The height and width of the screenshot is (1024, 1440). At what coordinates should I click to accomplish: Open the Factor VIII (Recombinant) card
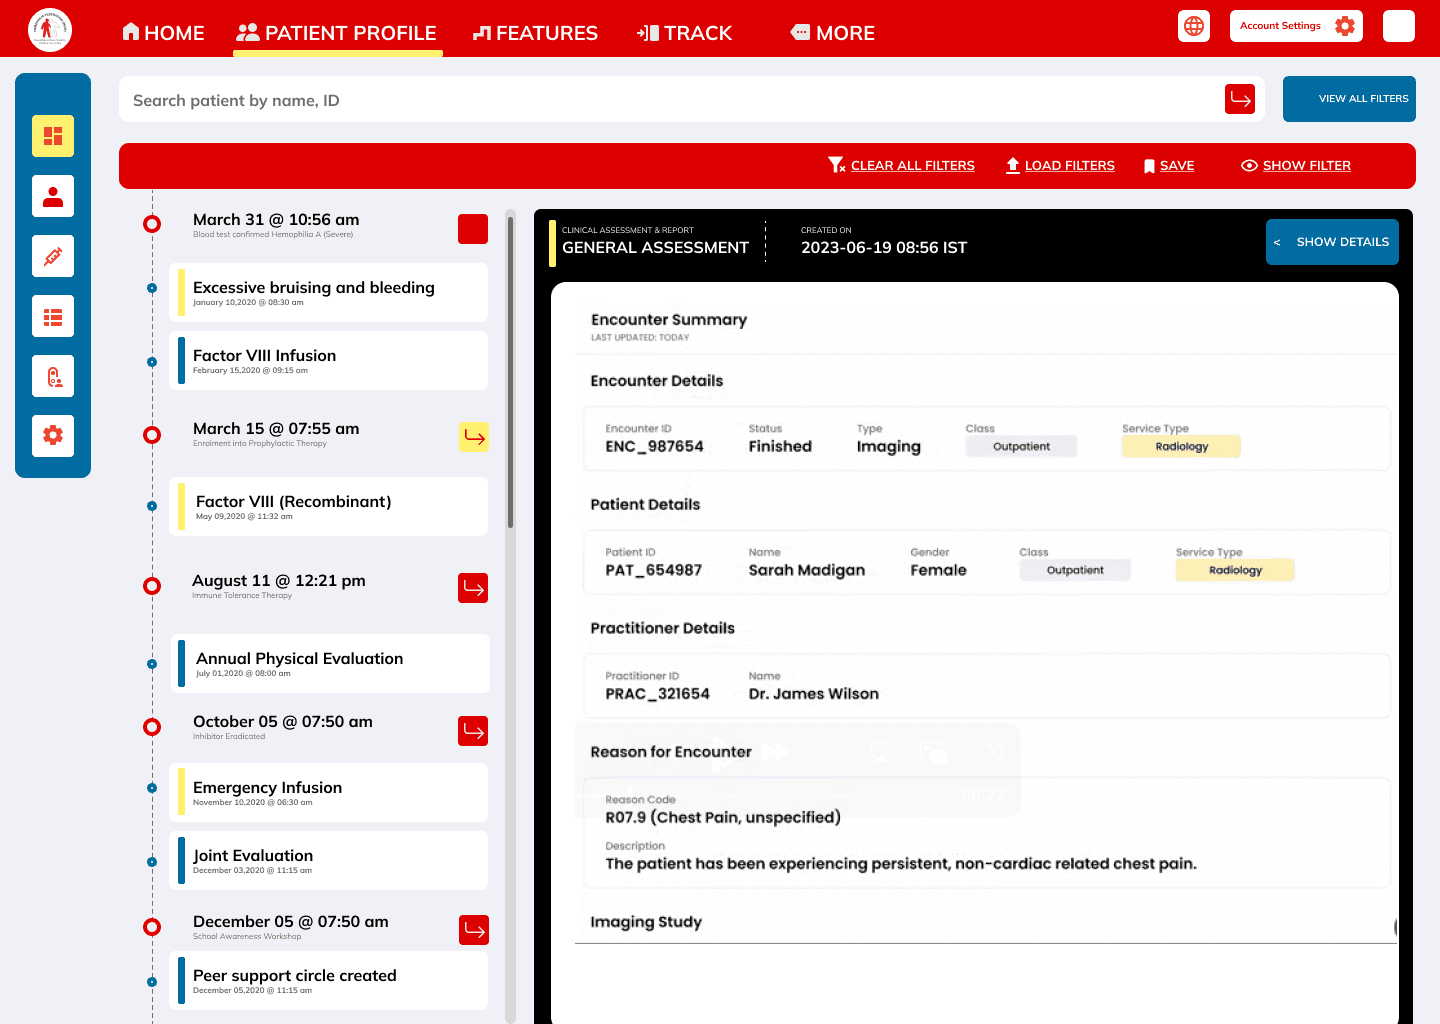pyautogui.click(x=329, y=506)
